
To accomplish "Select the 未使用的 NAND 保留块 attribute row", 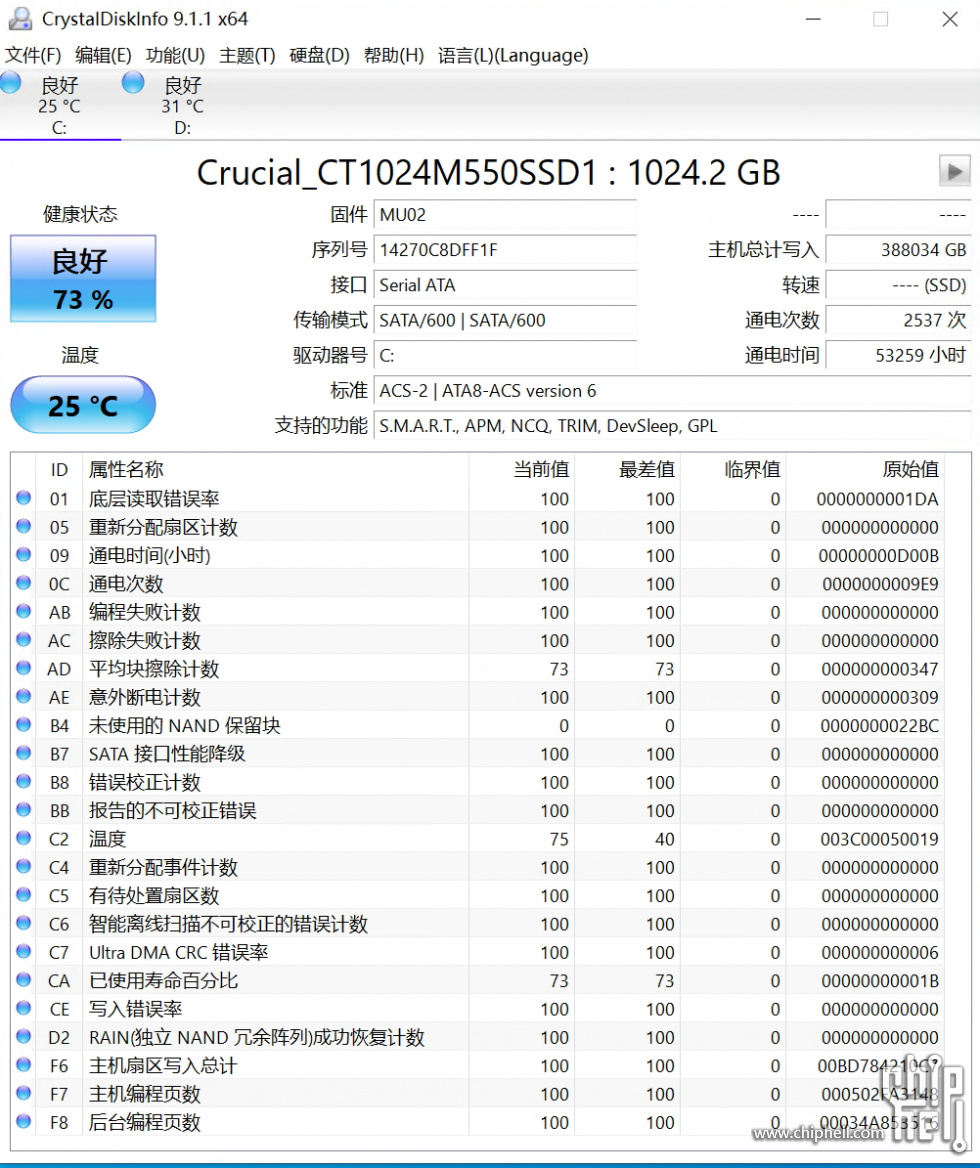I will click(x=477, y=725).
